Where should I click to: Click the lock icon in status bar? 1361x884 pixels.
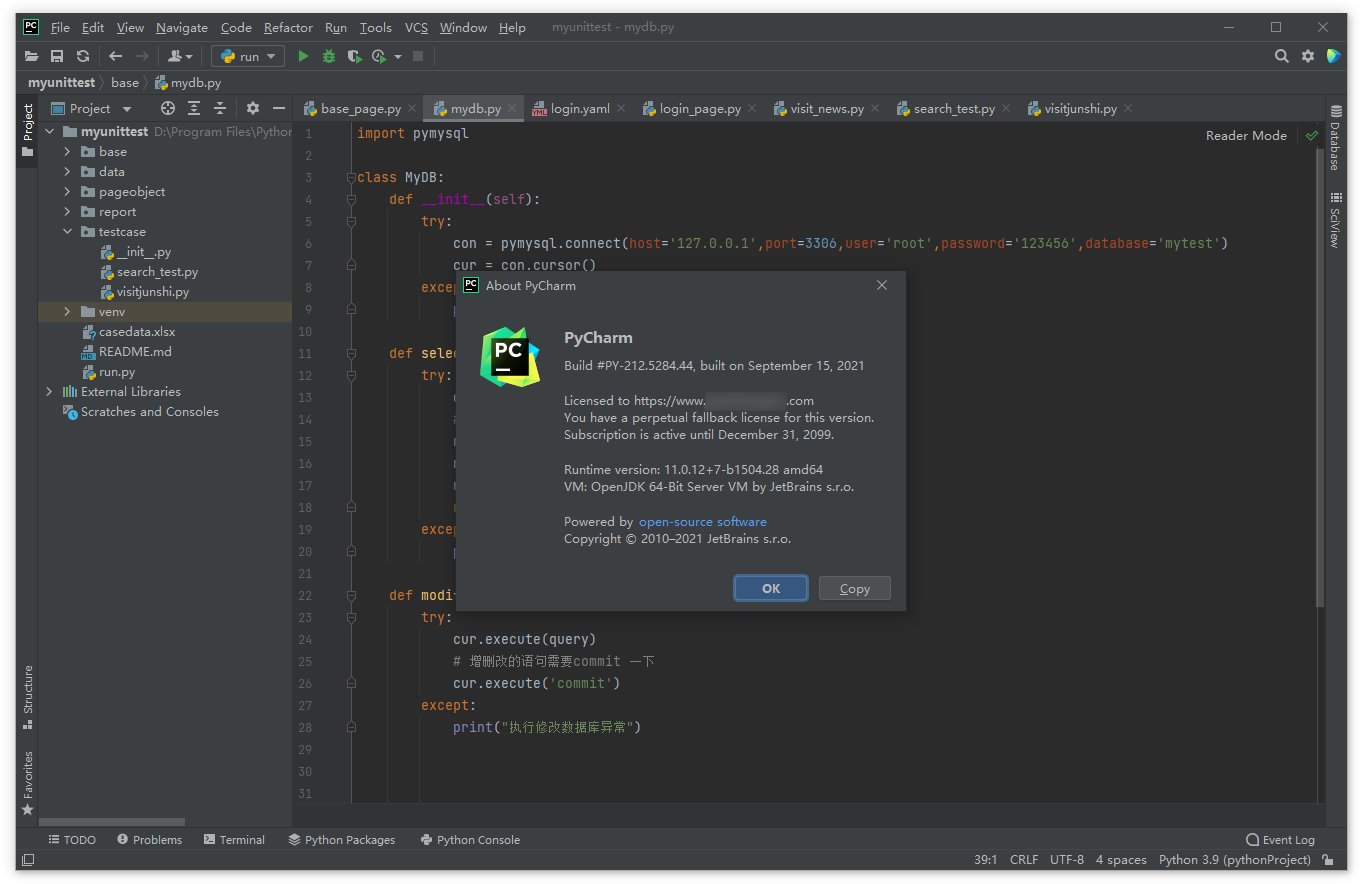1327,860
